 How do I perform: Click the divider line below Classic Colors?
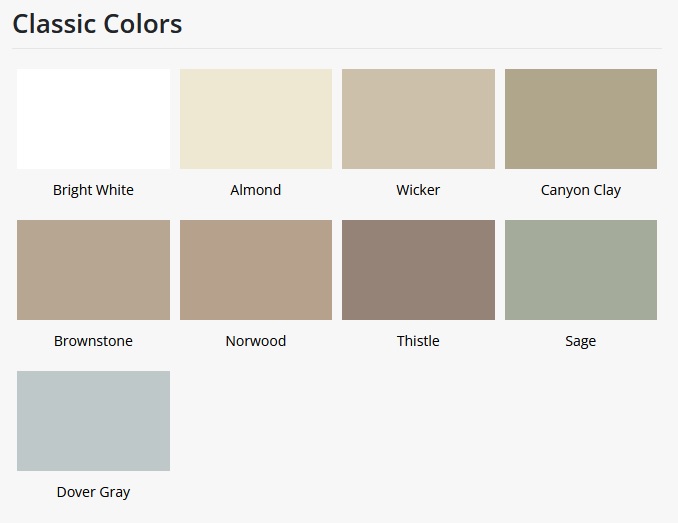click(336, 48)
